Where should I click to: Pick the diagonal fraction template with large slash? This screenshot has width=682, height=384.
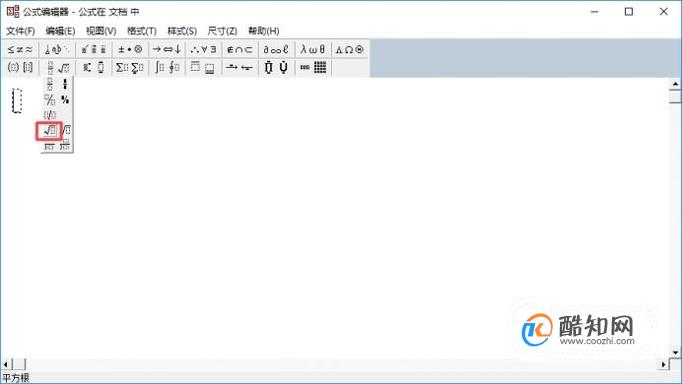pos(50,100)
